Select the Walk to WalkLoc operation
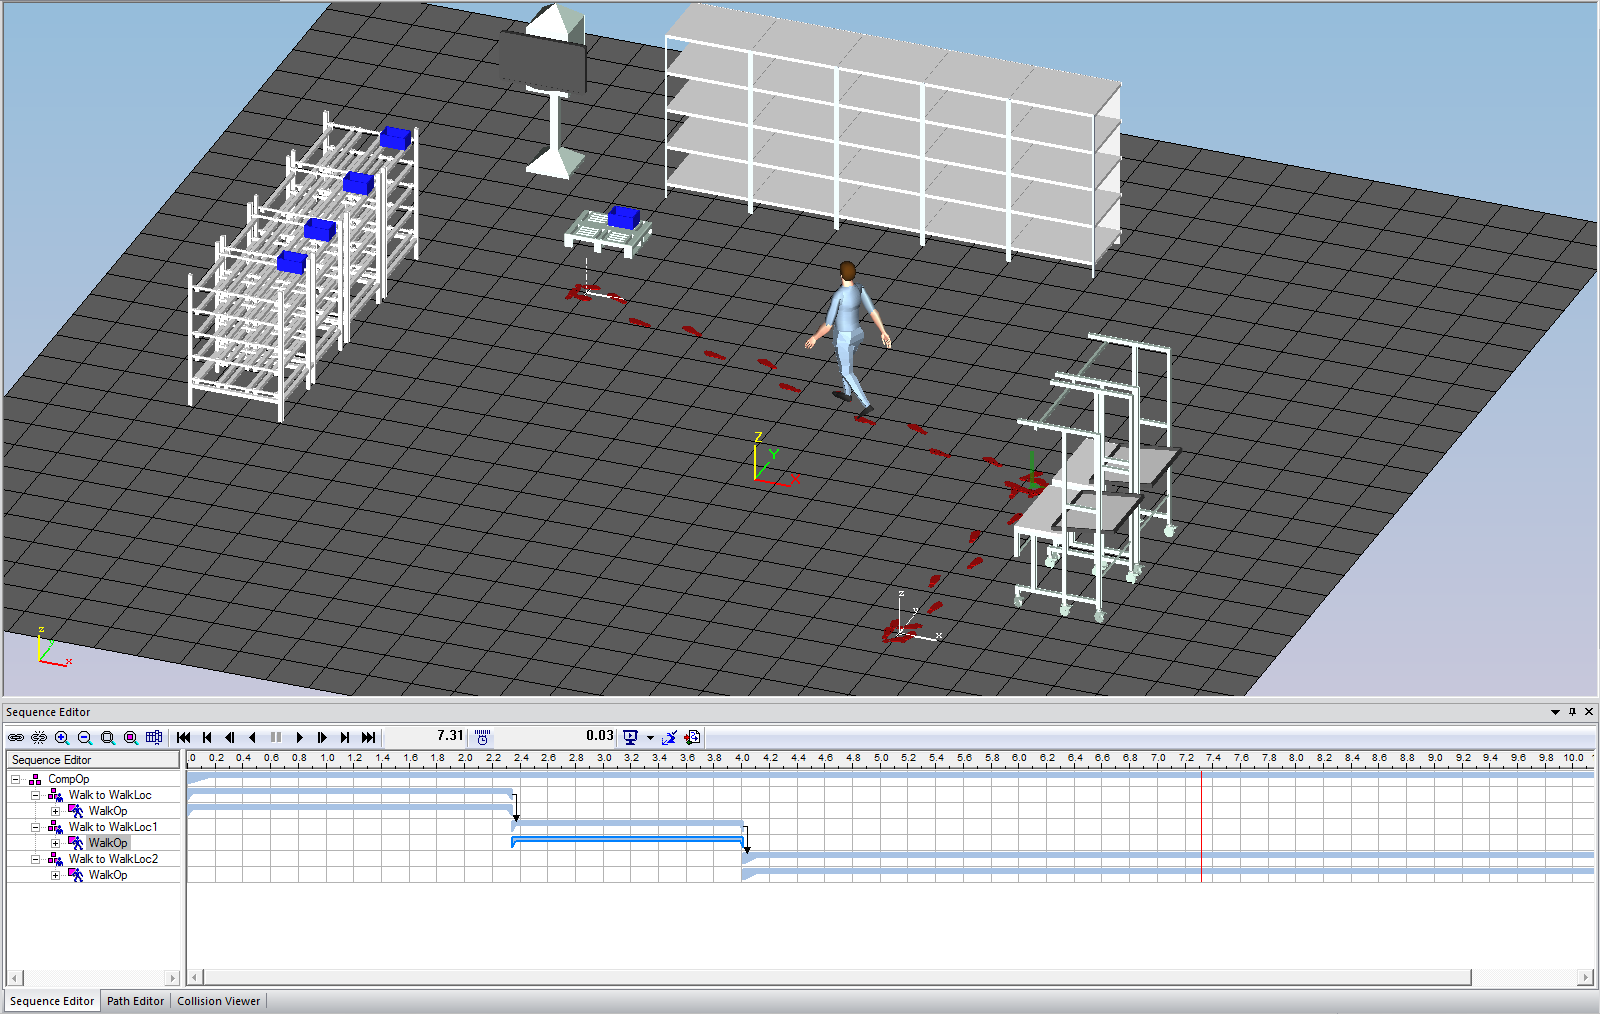 pos(110,795)
